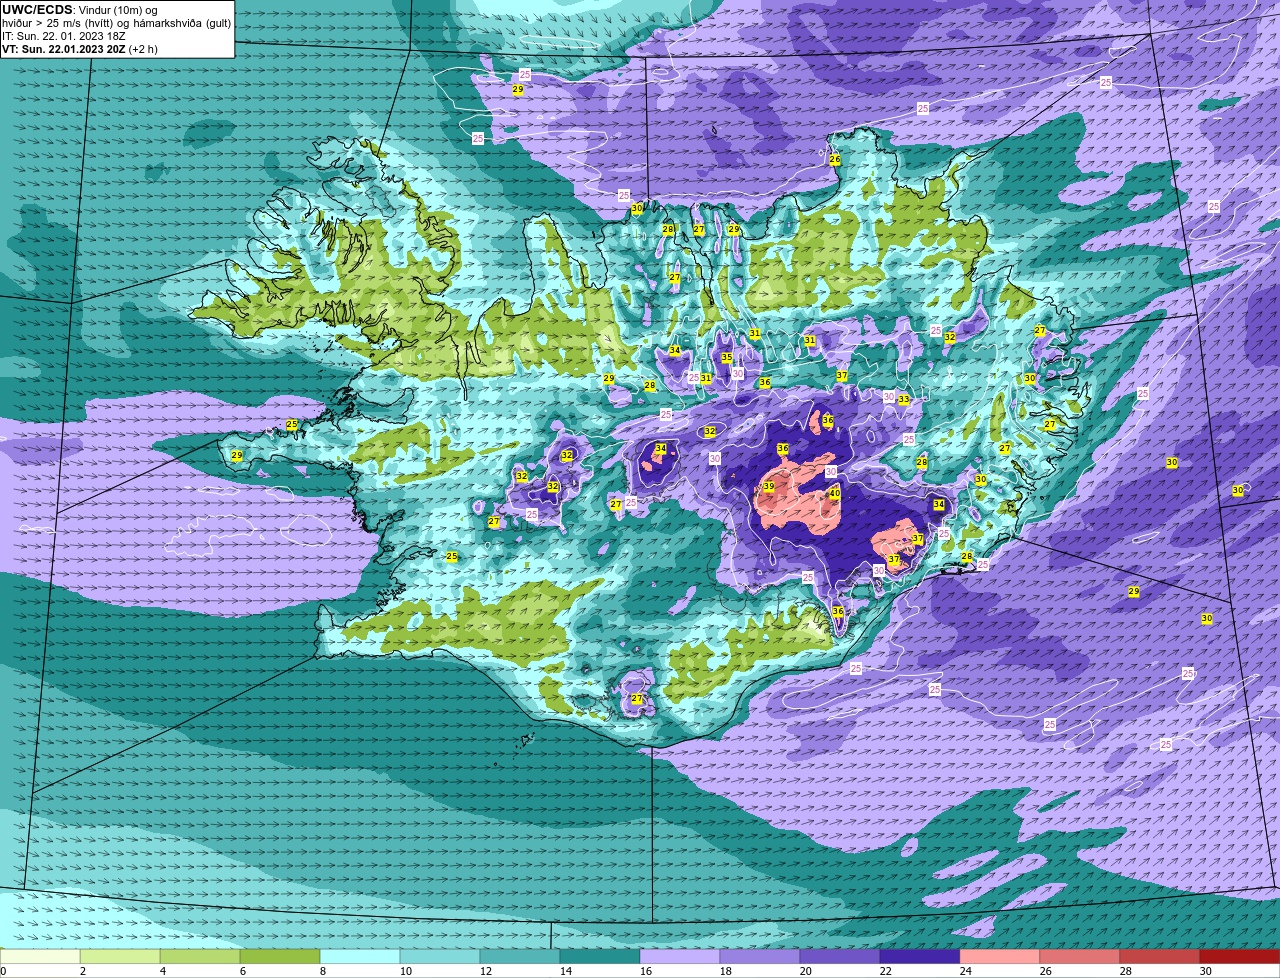Pick the 10–12 m/s aqua legend swatch
This screenshot has height=978, width=1280.
pos(440,957)
